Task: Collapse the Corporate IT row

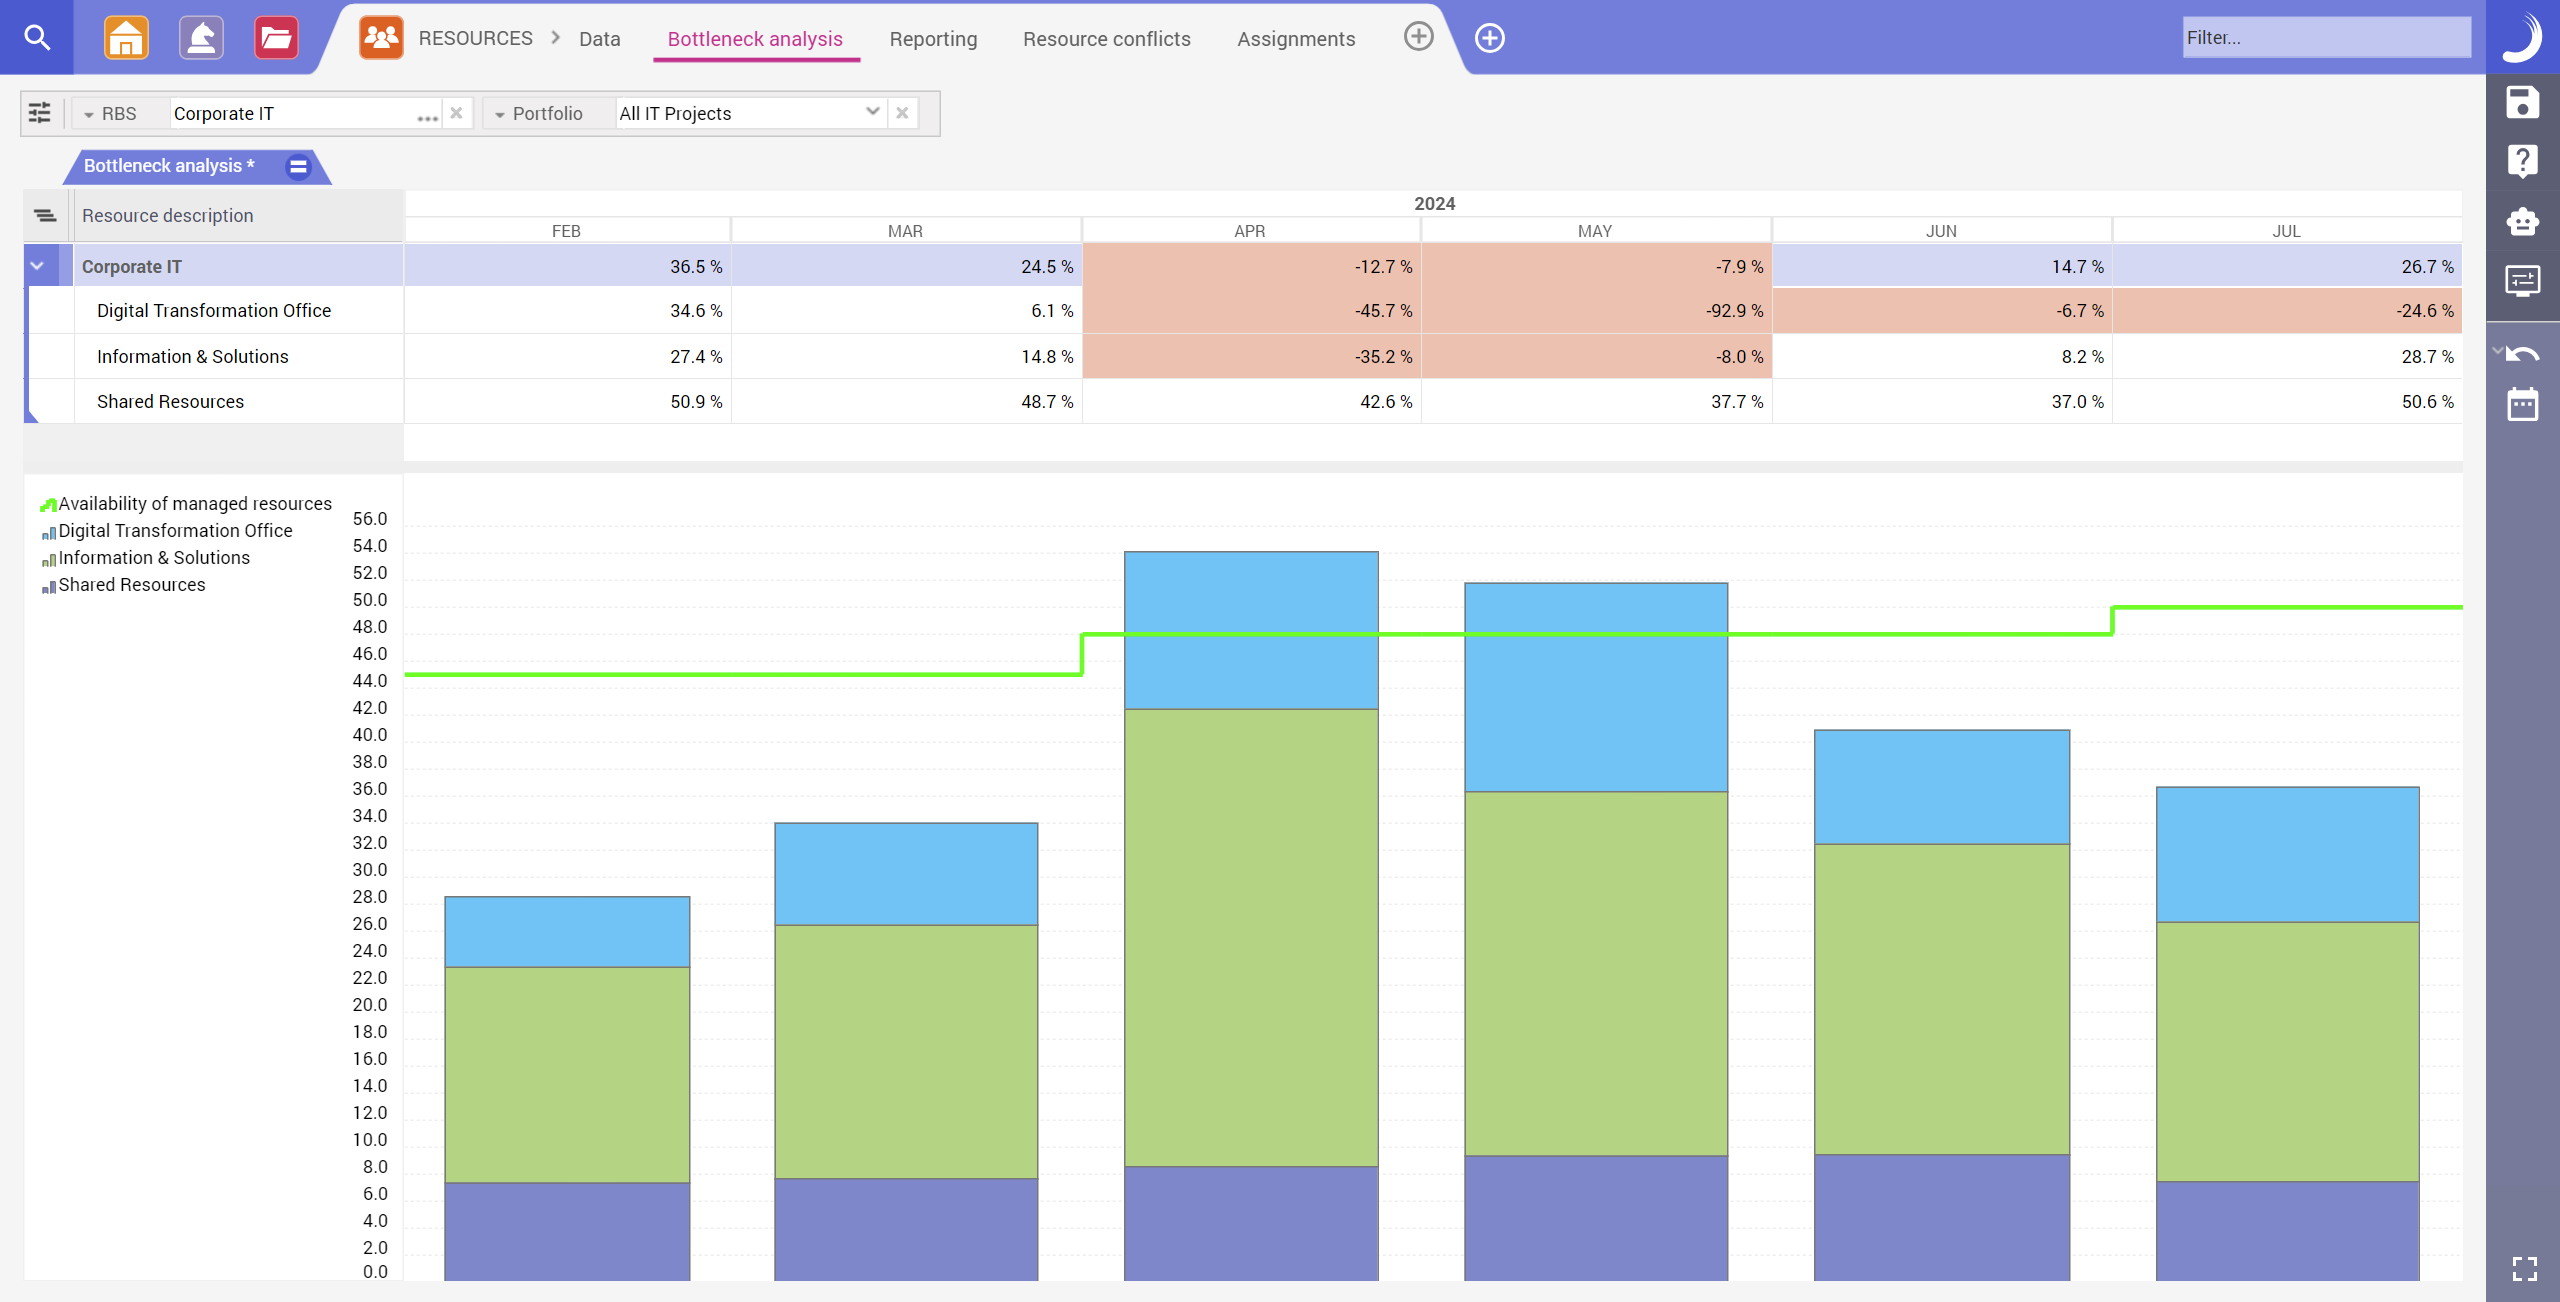Action: (37, 265)
